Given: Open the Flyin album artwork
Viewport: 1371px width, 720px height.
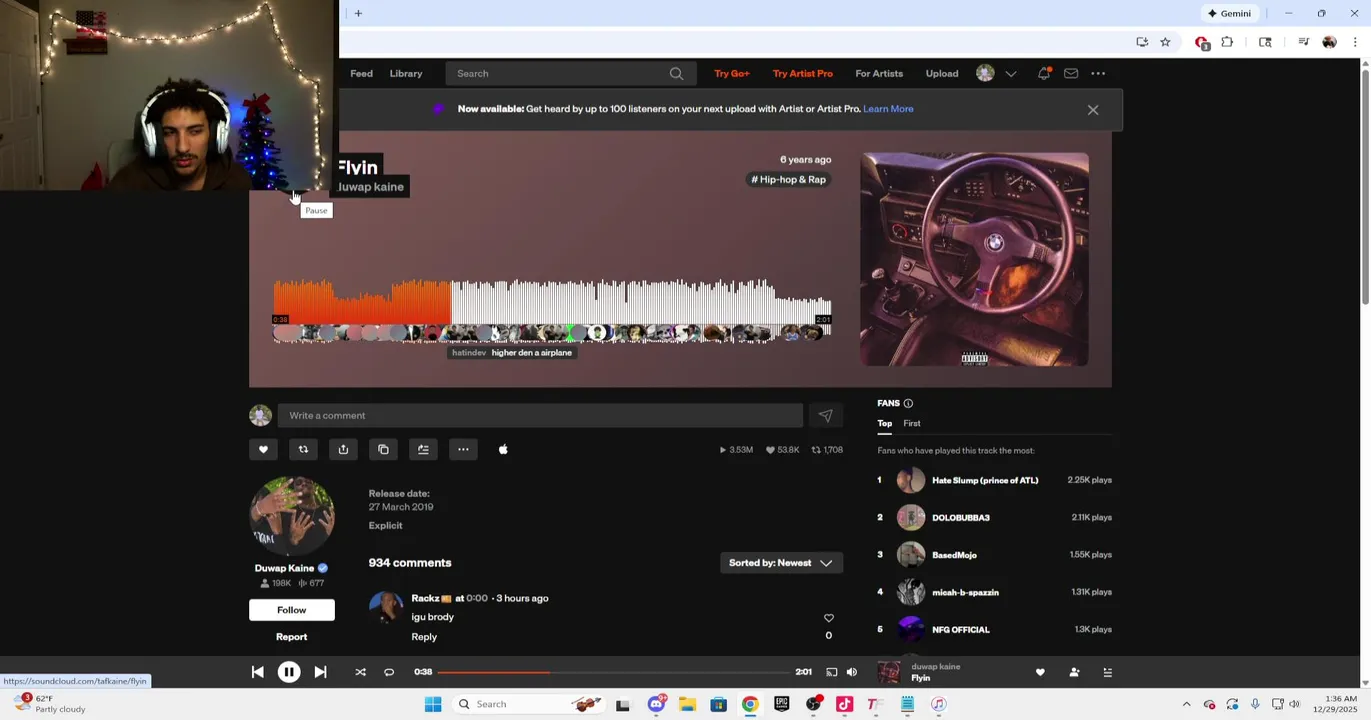Looking at the screenshot, I should (974, 260).
